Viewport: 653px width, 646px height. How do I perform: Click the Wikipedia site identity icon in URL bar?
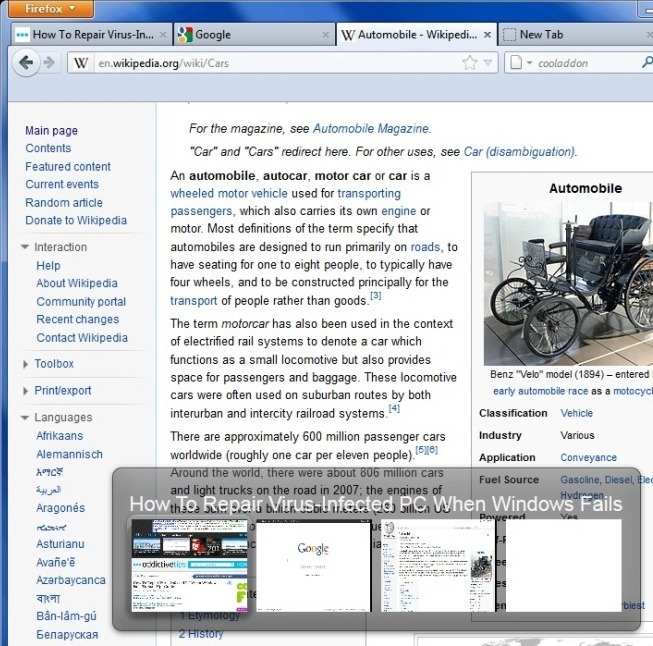81,63
